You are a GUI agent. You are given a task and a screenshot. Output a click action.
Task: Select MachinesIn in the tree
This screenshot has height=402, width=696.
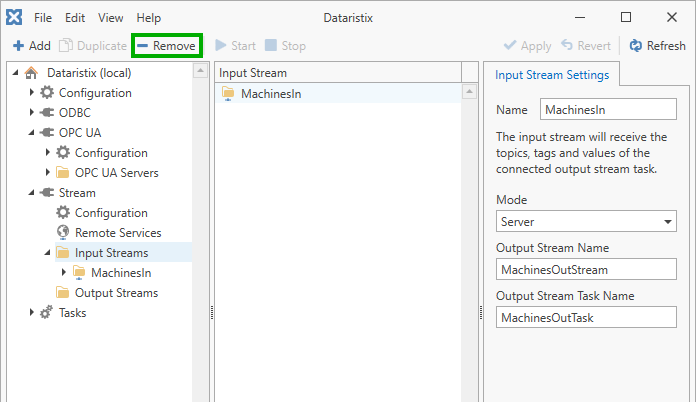pyautogui.click(x=121, y=272)
